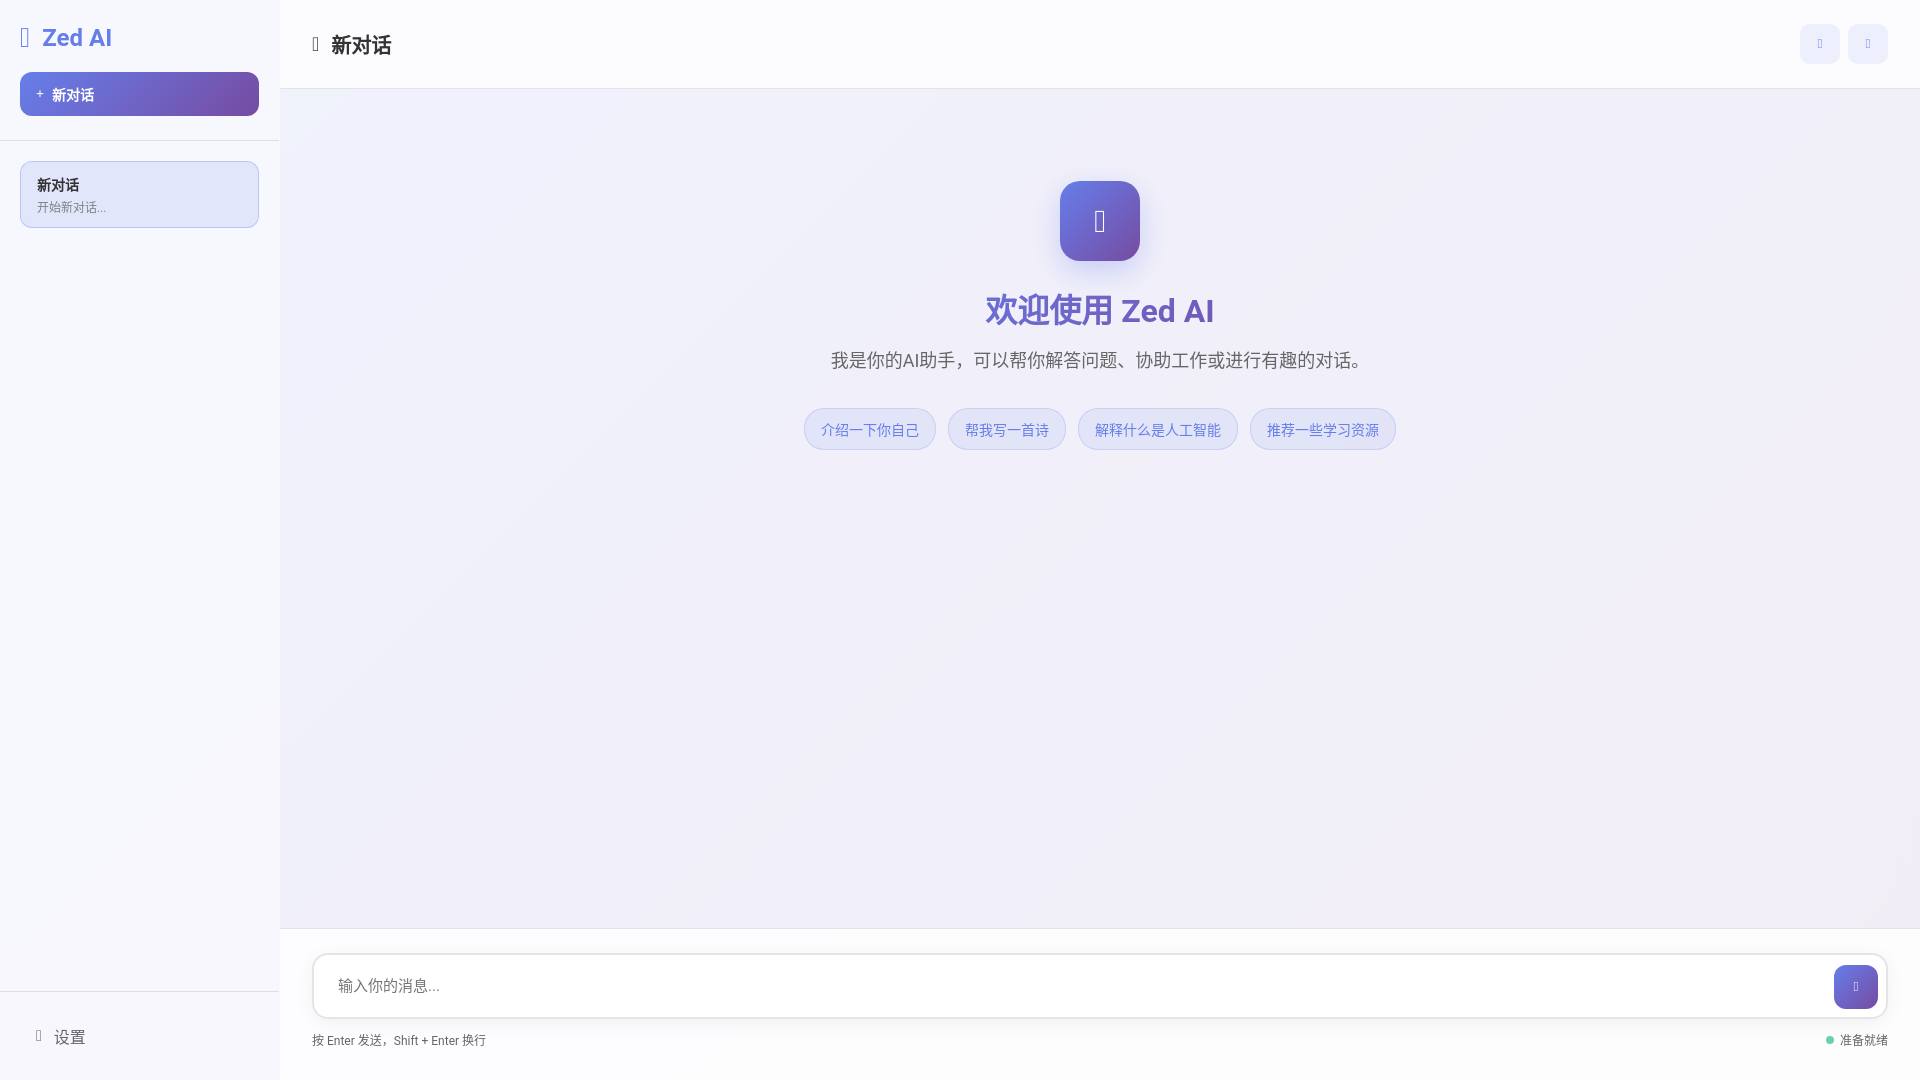Choose suggestion 解释什么是人工智能
This screenshot has width=1920, height=1080.
1158,429
